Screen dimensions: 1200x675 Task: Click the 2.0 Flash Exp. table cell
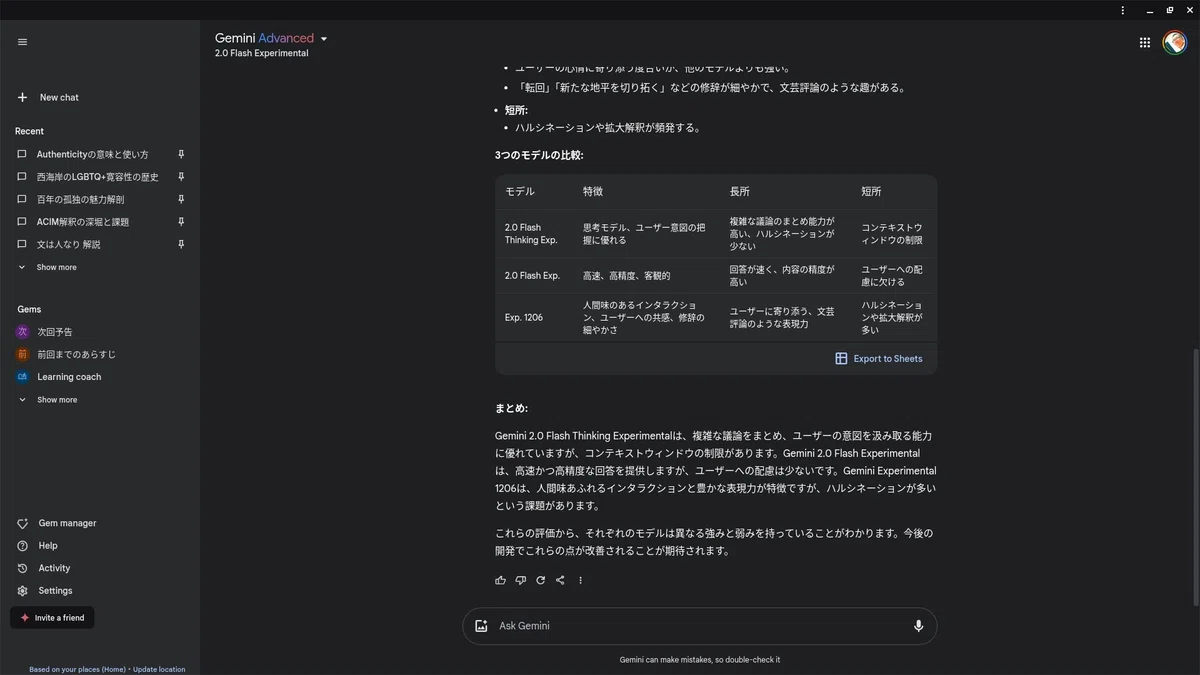(x=532, y=275)
